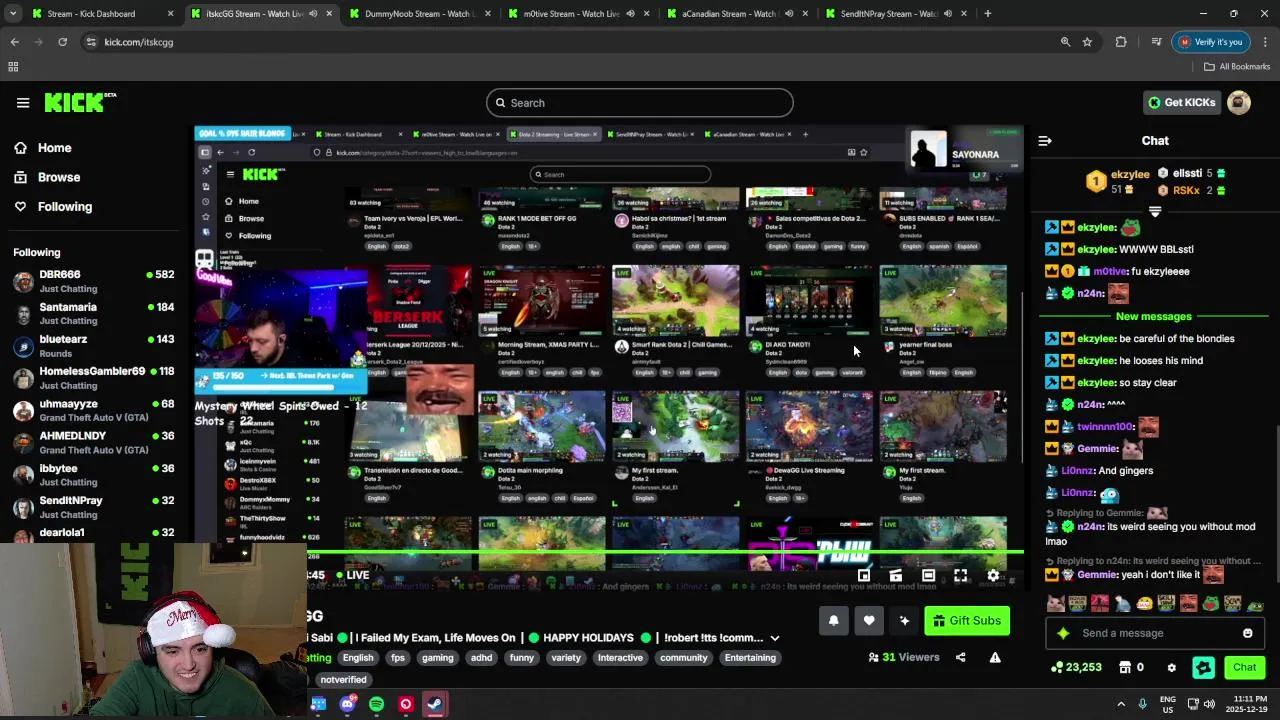
Task: Bookmark this page star icon
Action: [x=1087, y=42]
